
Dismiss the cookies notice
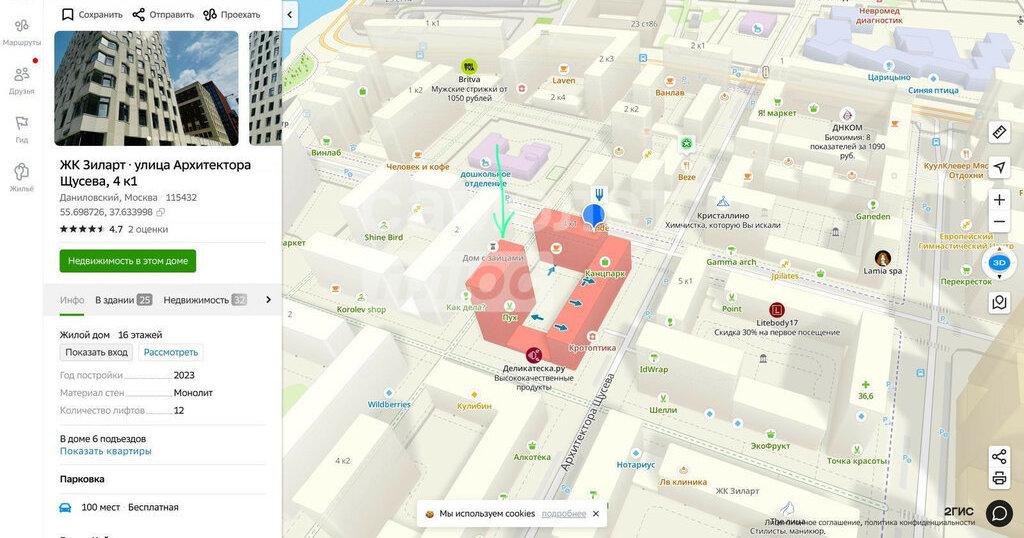(x=596, y=514)
